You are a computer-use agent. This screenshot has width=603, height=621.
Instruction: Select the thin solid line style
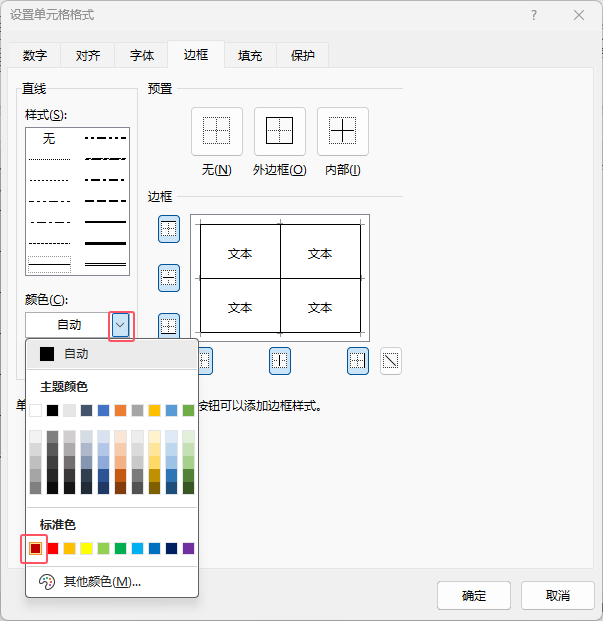coord(49,264)
